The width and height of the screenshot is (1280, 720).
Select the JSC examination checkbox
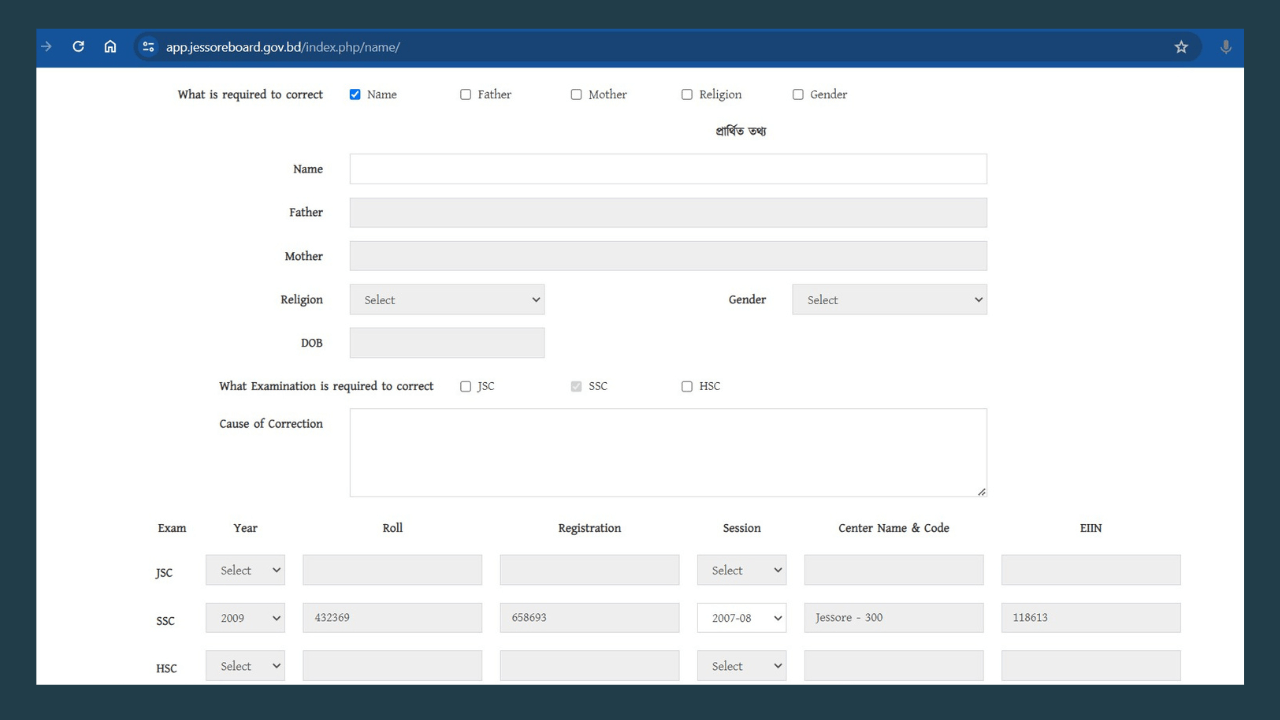[x=465, y=387]
